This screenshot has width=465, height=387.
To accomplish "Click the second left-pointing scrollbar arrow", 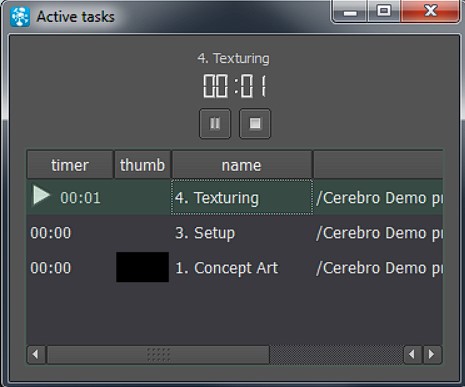I will coord(413,354).
